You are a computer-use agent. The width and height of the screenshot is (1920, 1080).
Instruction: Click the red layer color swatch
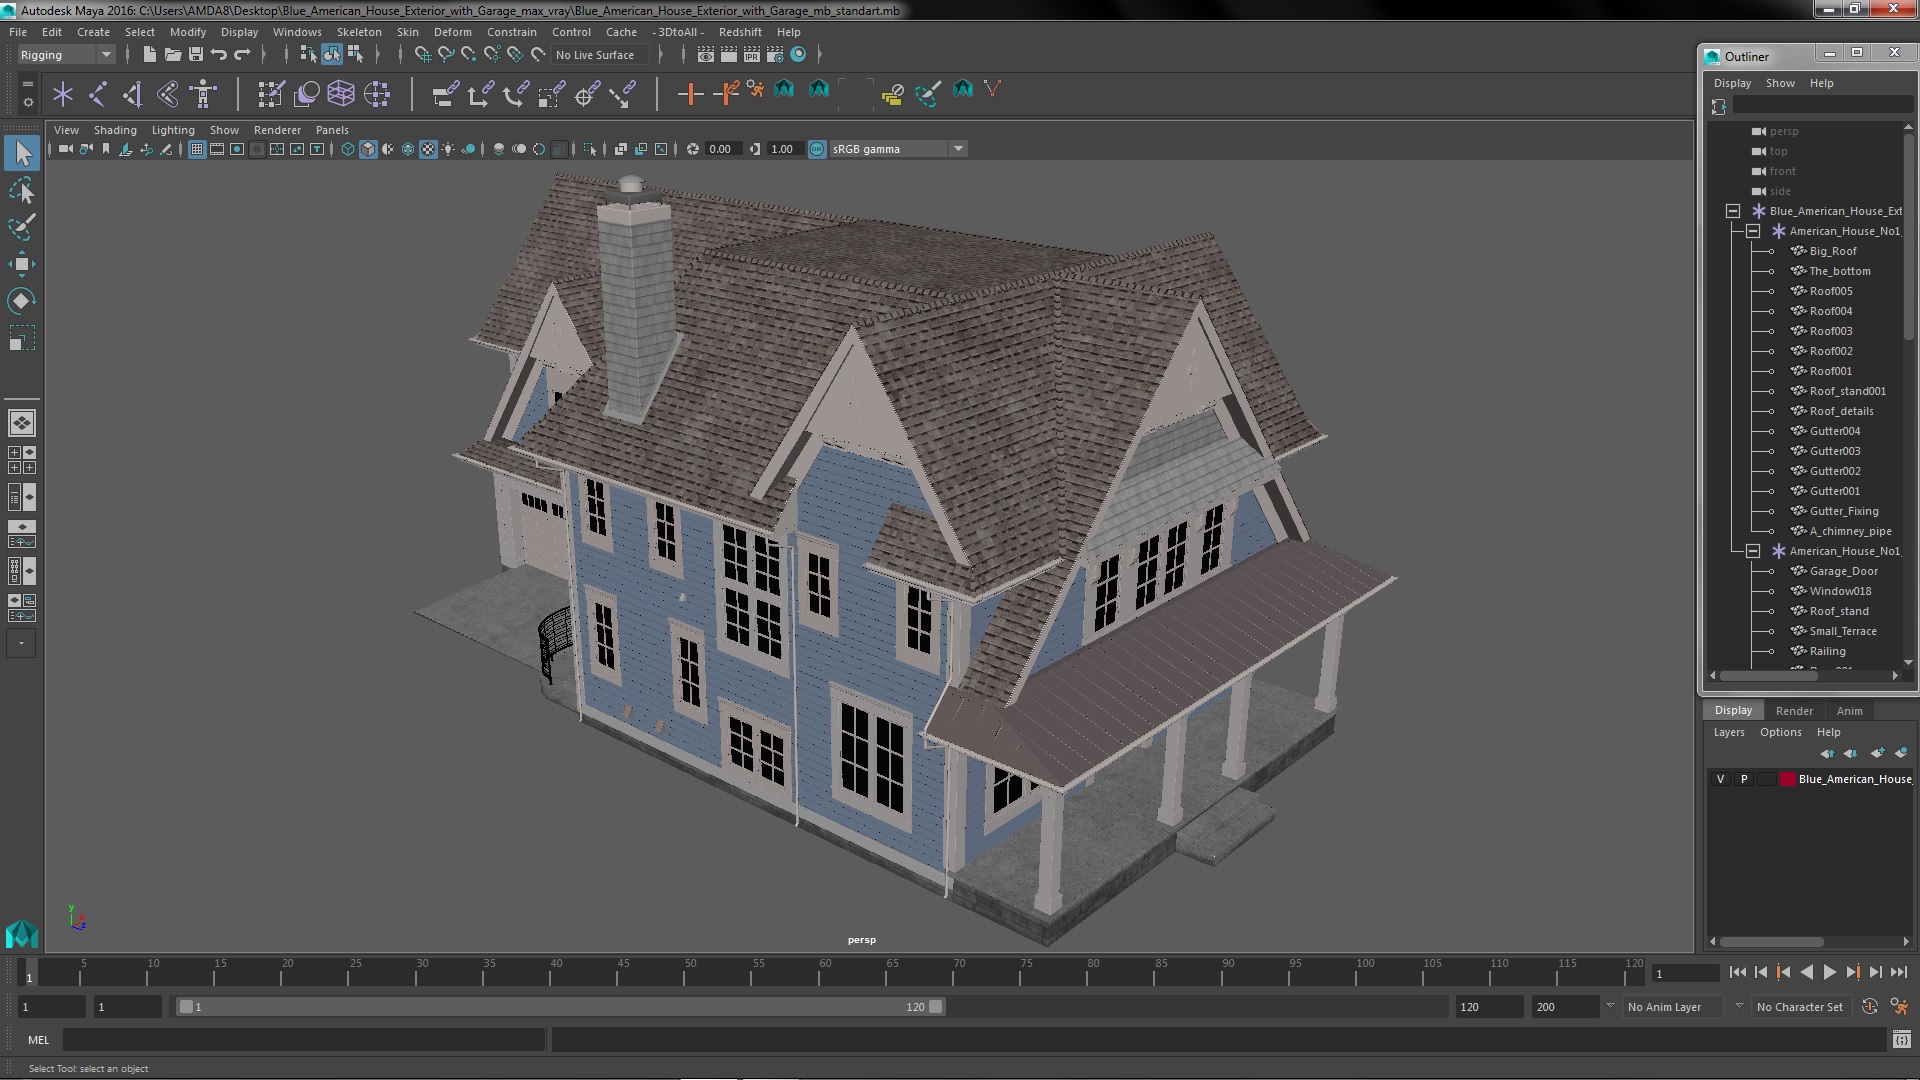pos(1787,779)
